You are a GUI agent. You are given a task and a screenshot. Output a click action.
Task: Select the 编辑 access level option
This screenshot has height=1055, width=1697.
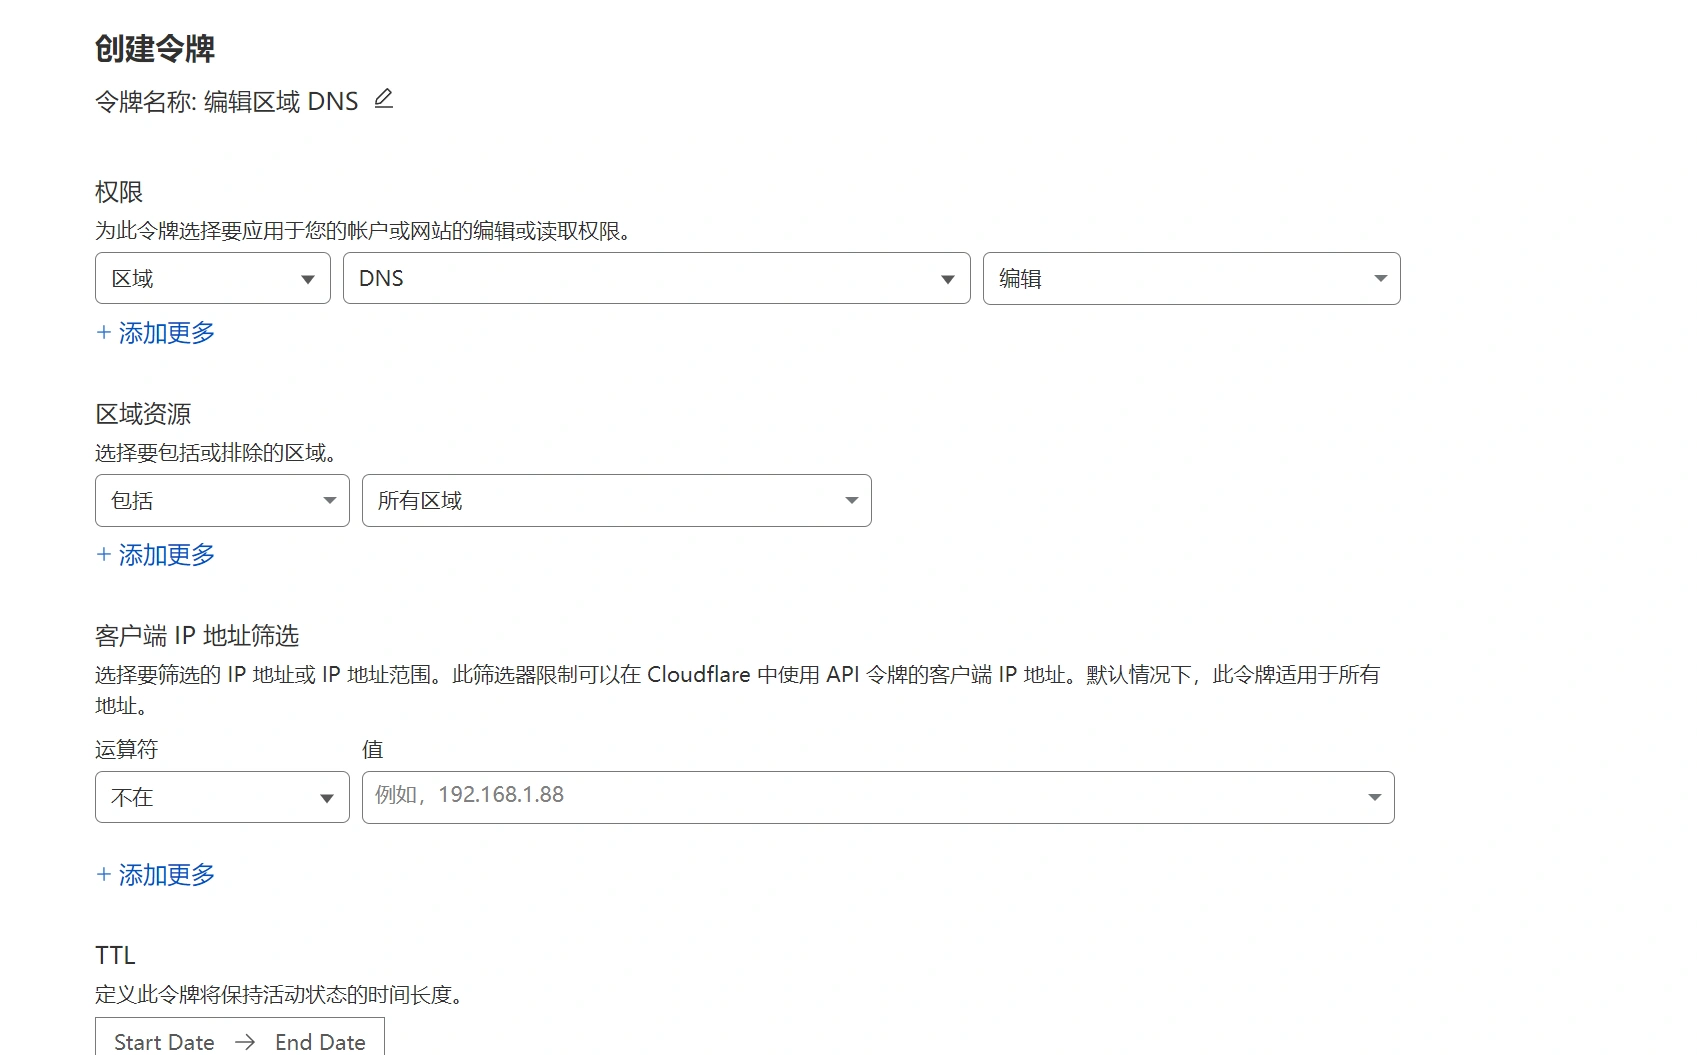tap(1100, 278)
